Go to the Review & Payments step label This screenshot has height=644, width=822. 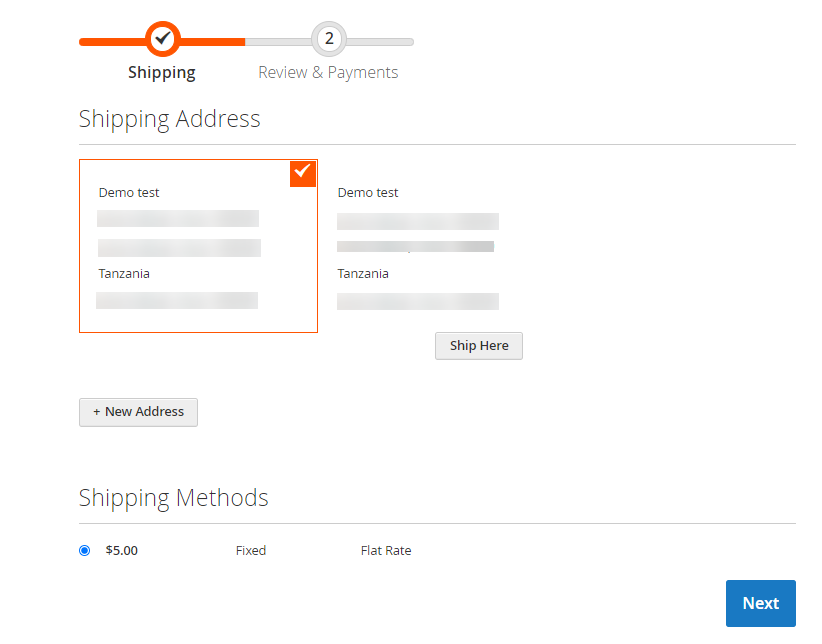coord(328,72)
